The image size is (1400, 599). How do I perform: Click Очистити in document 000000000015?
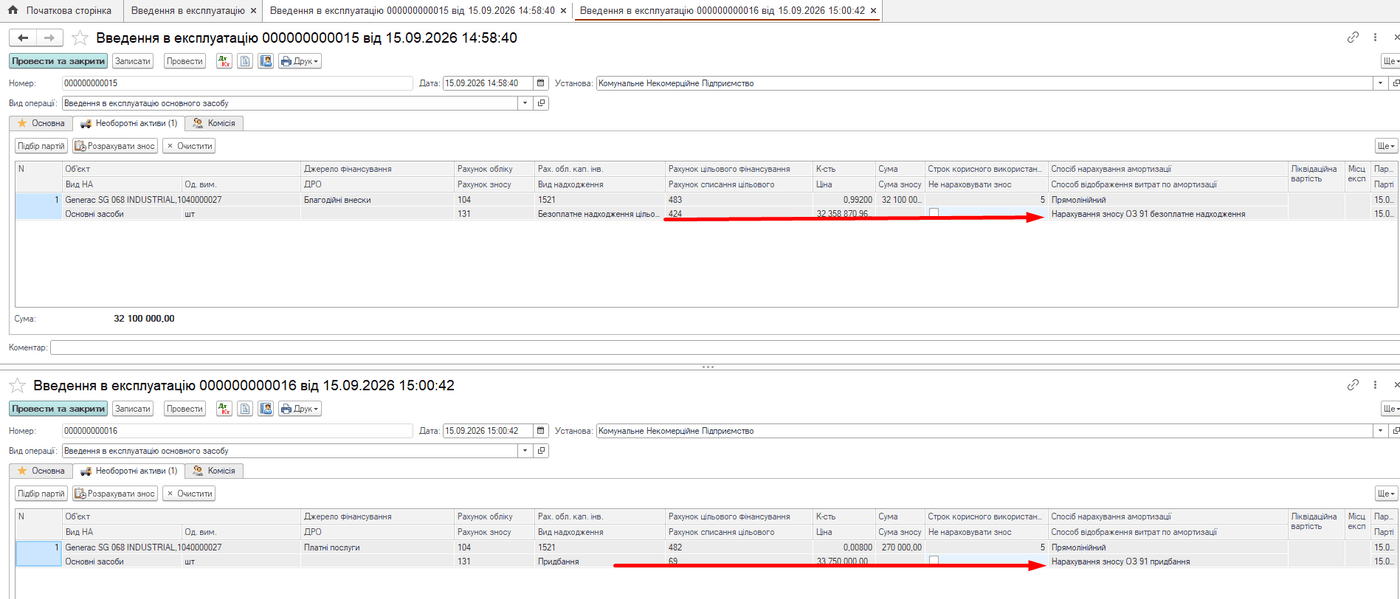(189, 146)
